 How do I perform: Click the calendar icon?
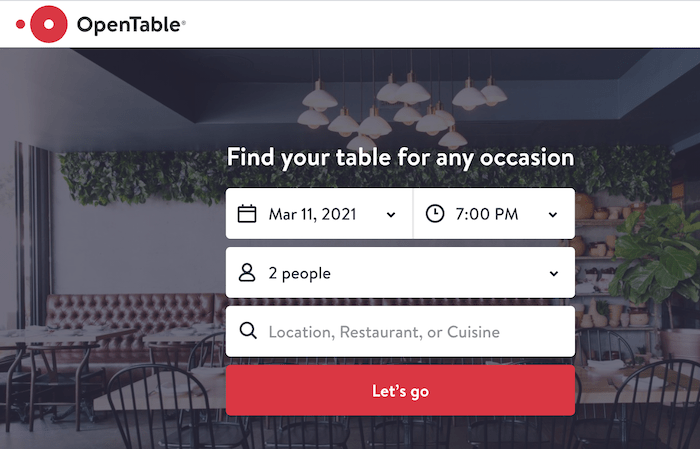point(247,213)
